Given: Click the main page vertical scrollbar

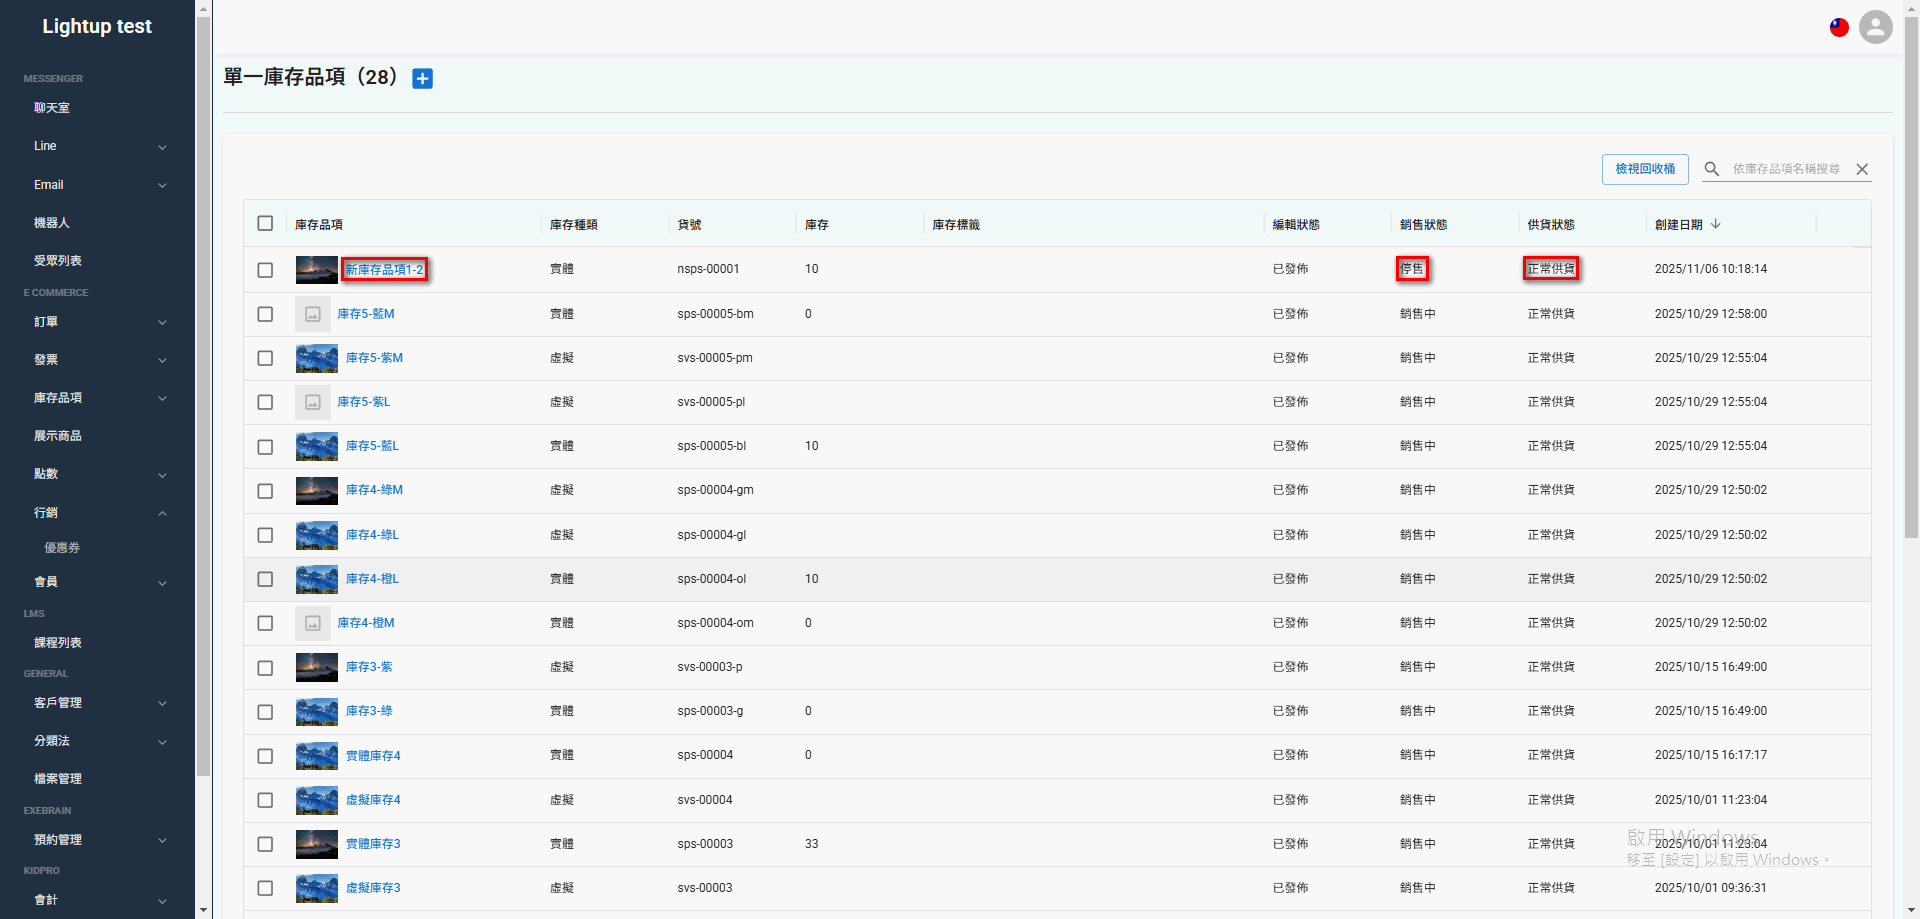Looking at the screenshot, I should 1911,275.
